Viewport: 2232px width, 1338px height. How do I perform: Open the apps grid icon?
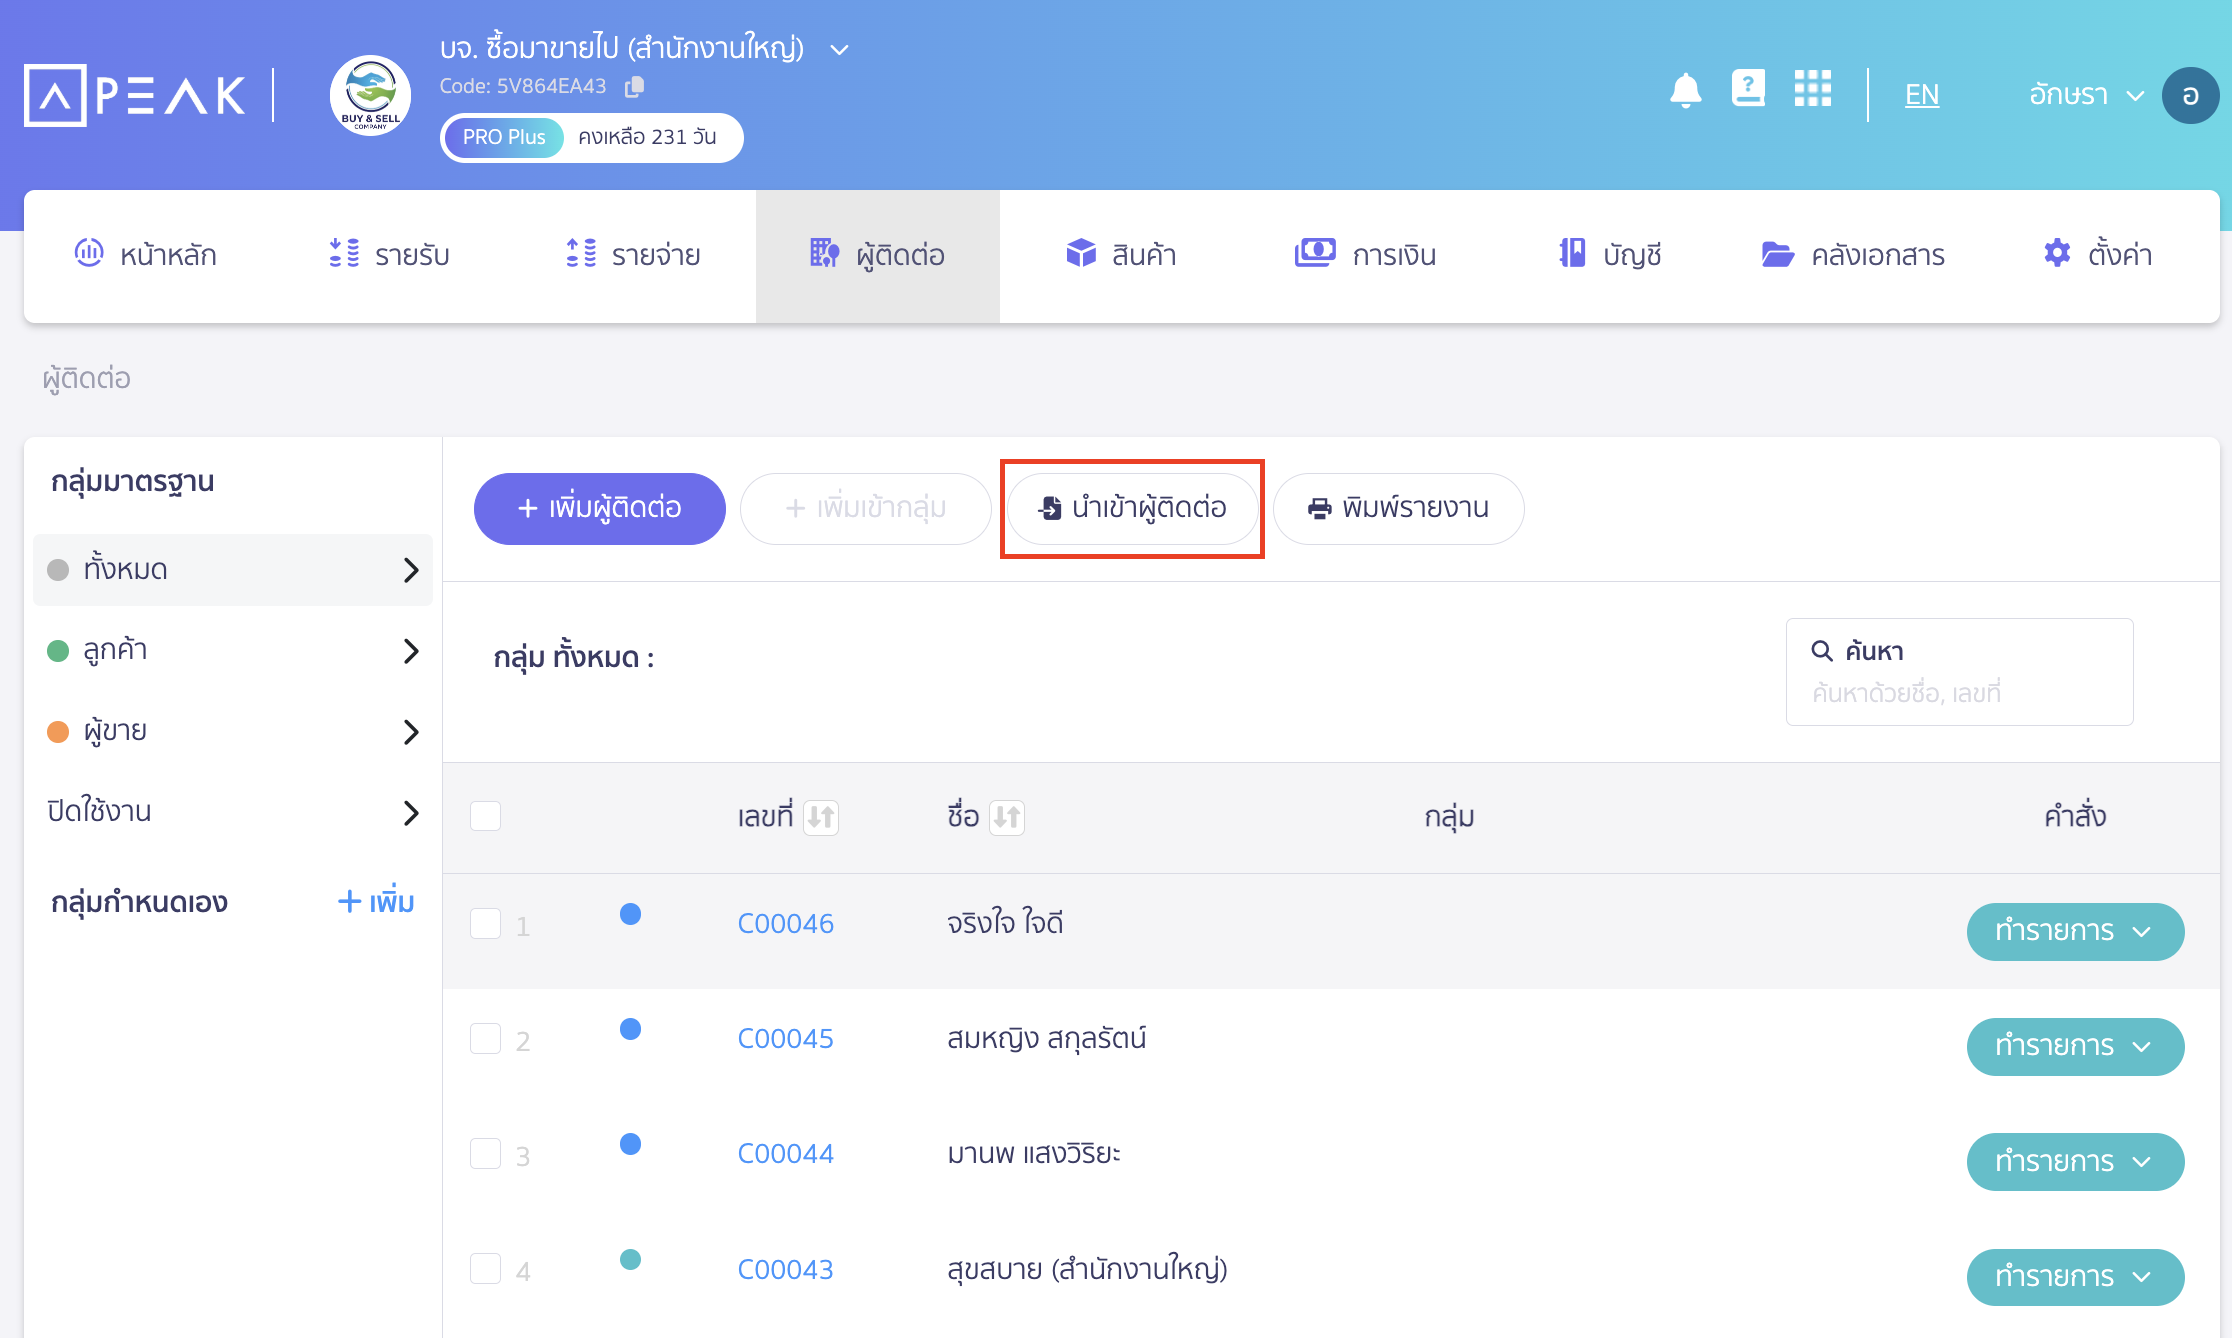point(1812,88)
